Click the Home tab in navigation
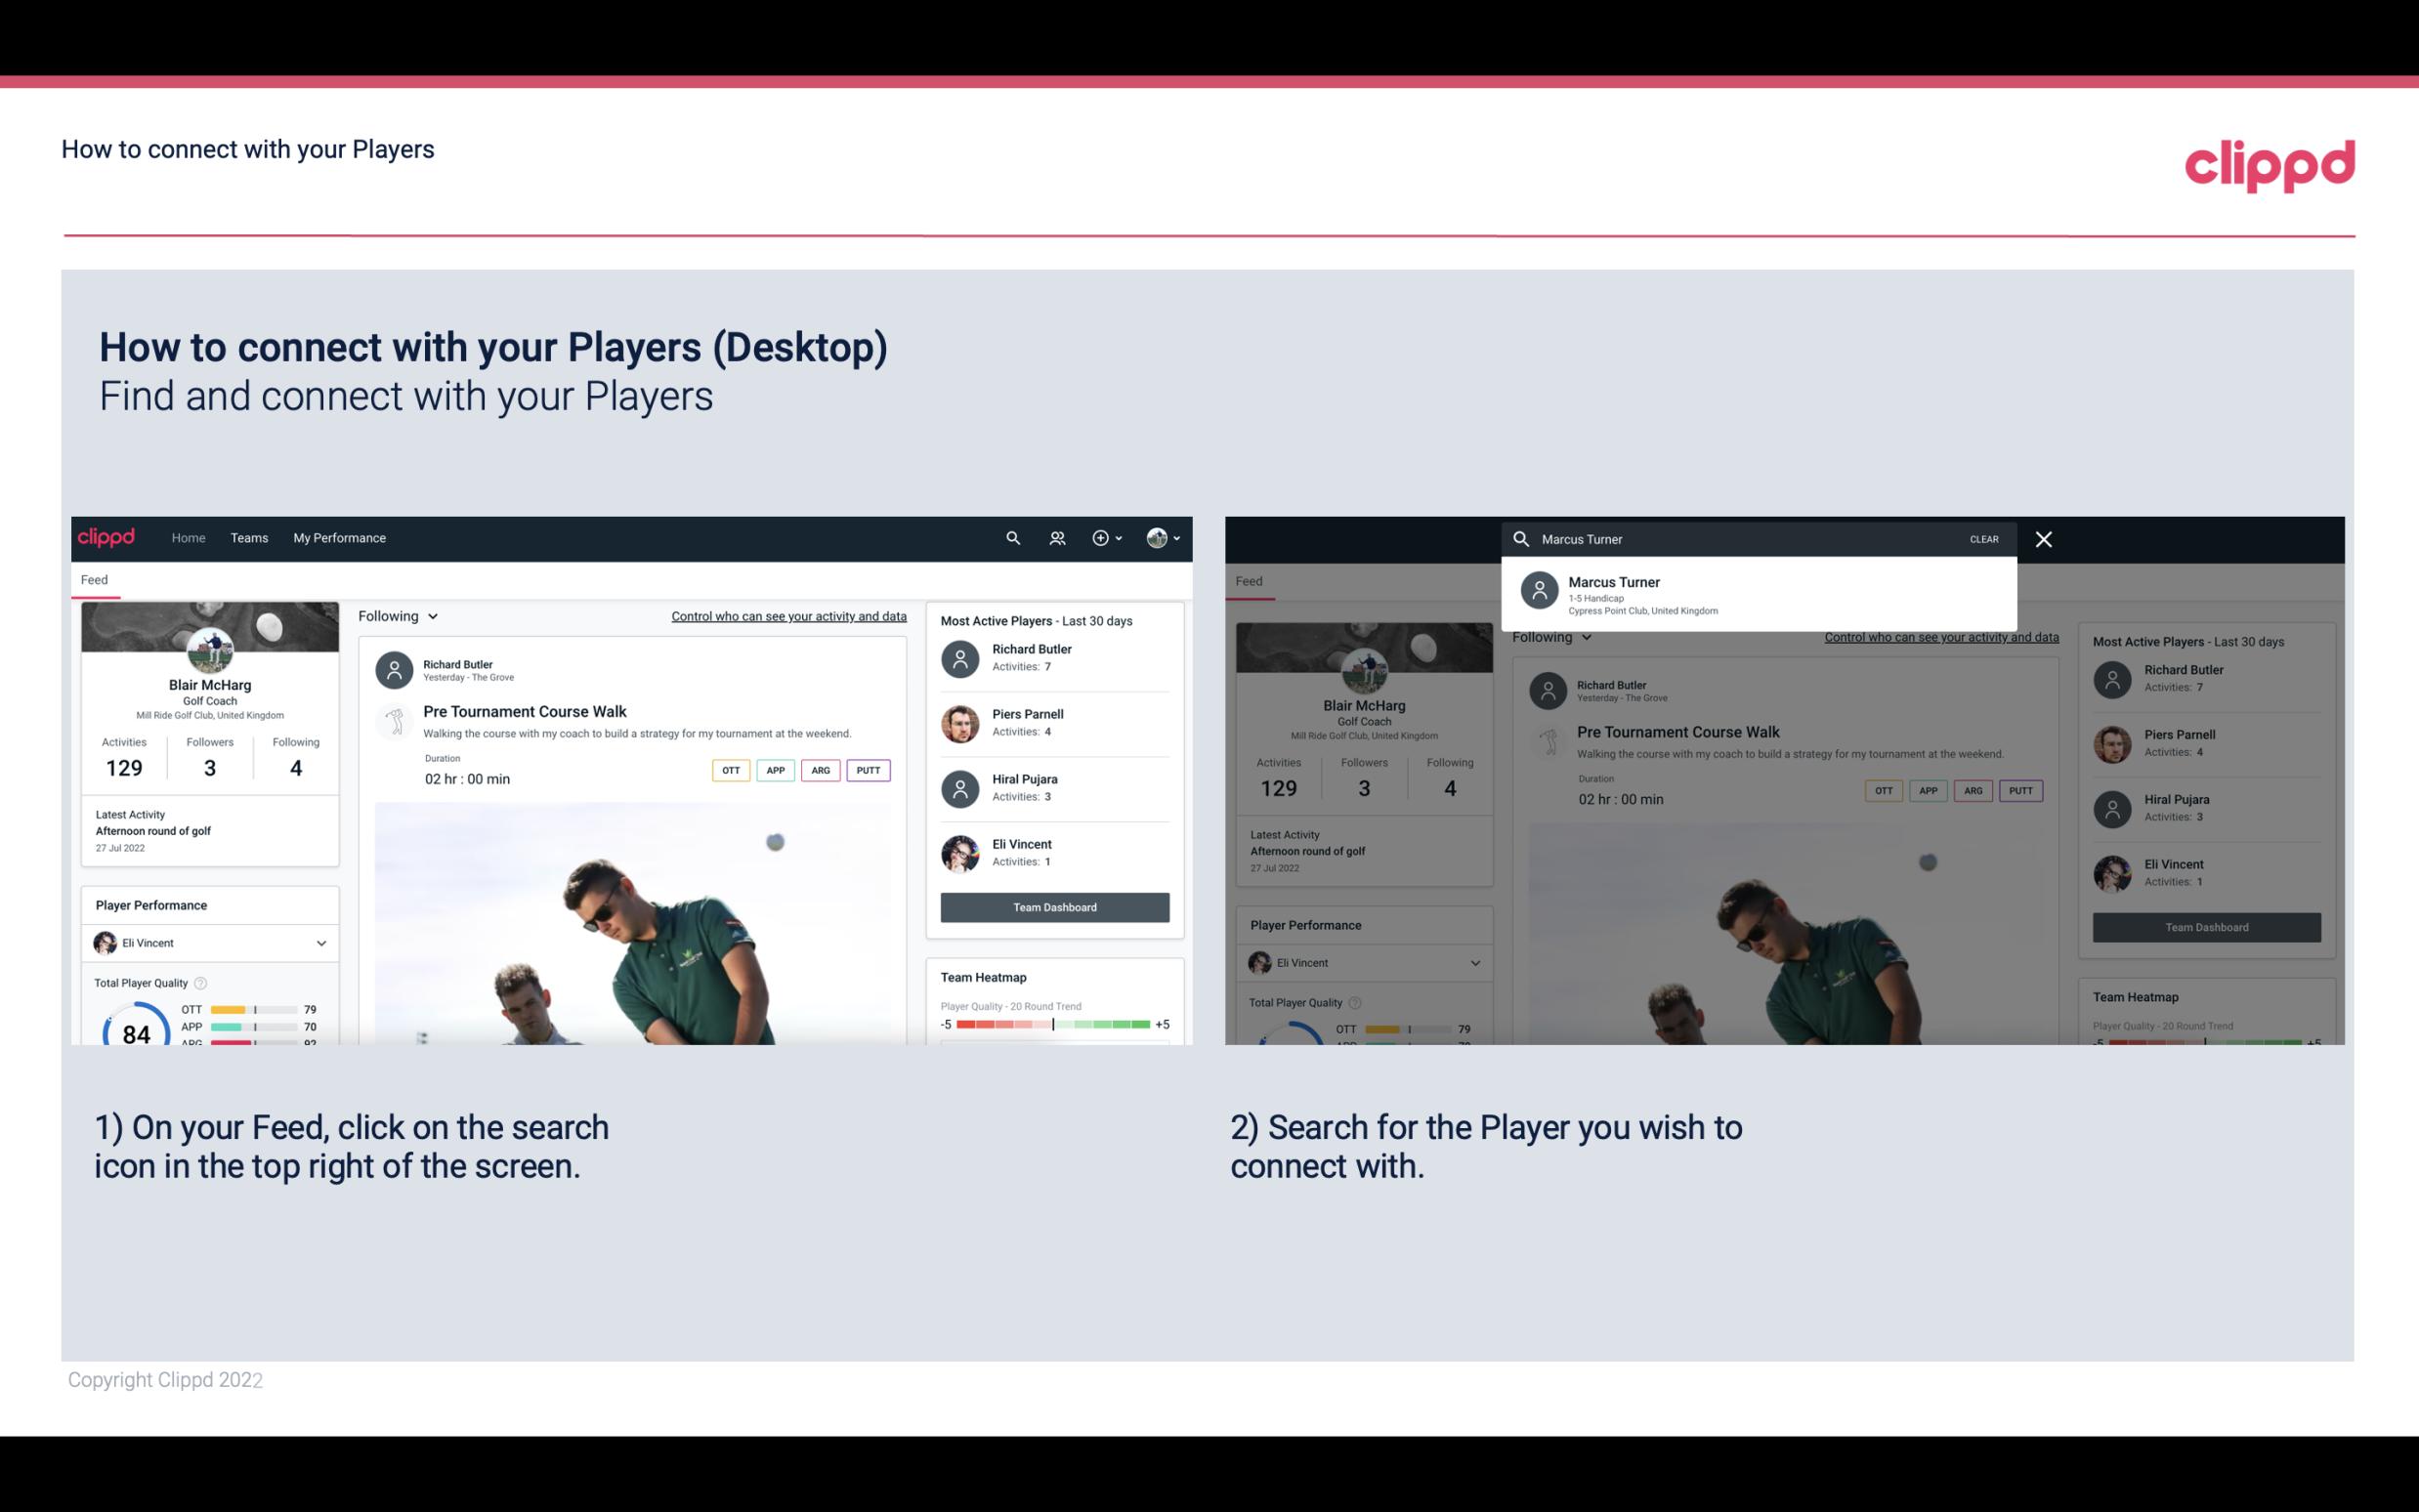Screen dimensions: 2419x1512 pos(189,536)
